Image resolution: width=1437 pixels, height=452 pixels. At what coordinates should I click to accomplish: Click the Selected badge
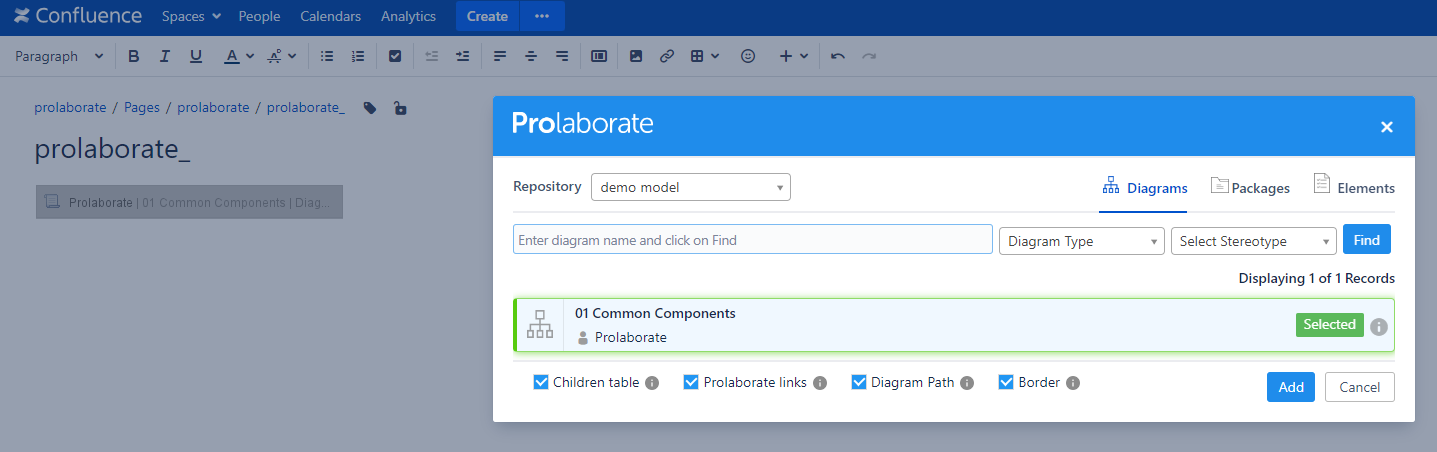[x=1329, y=325]
